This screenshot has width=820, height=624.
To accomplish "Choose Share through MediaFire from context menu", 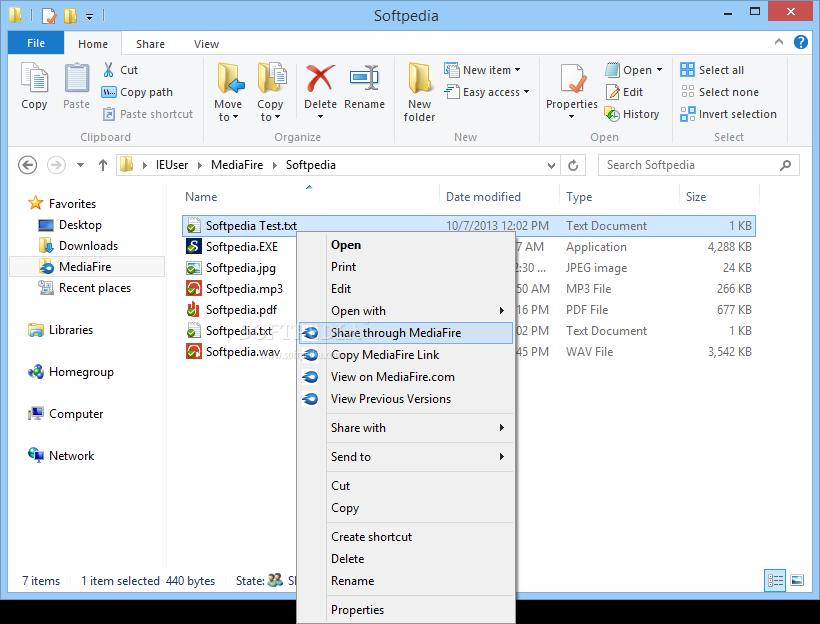I will pos(406,333).
